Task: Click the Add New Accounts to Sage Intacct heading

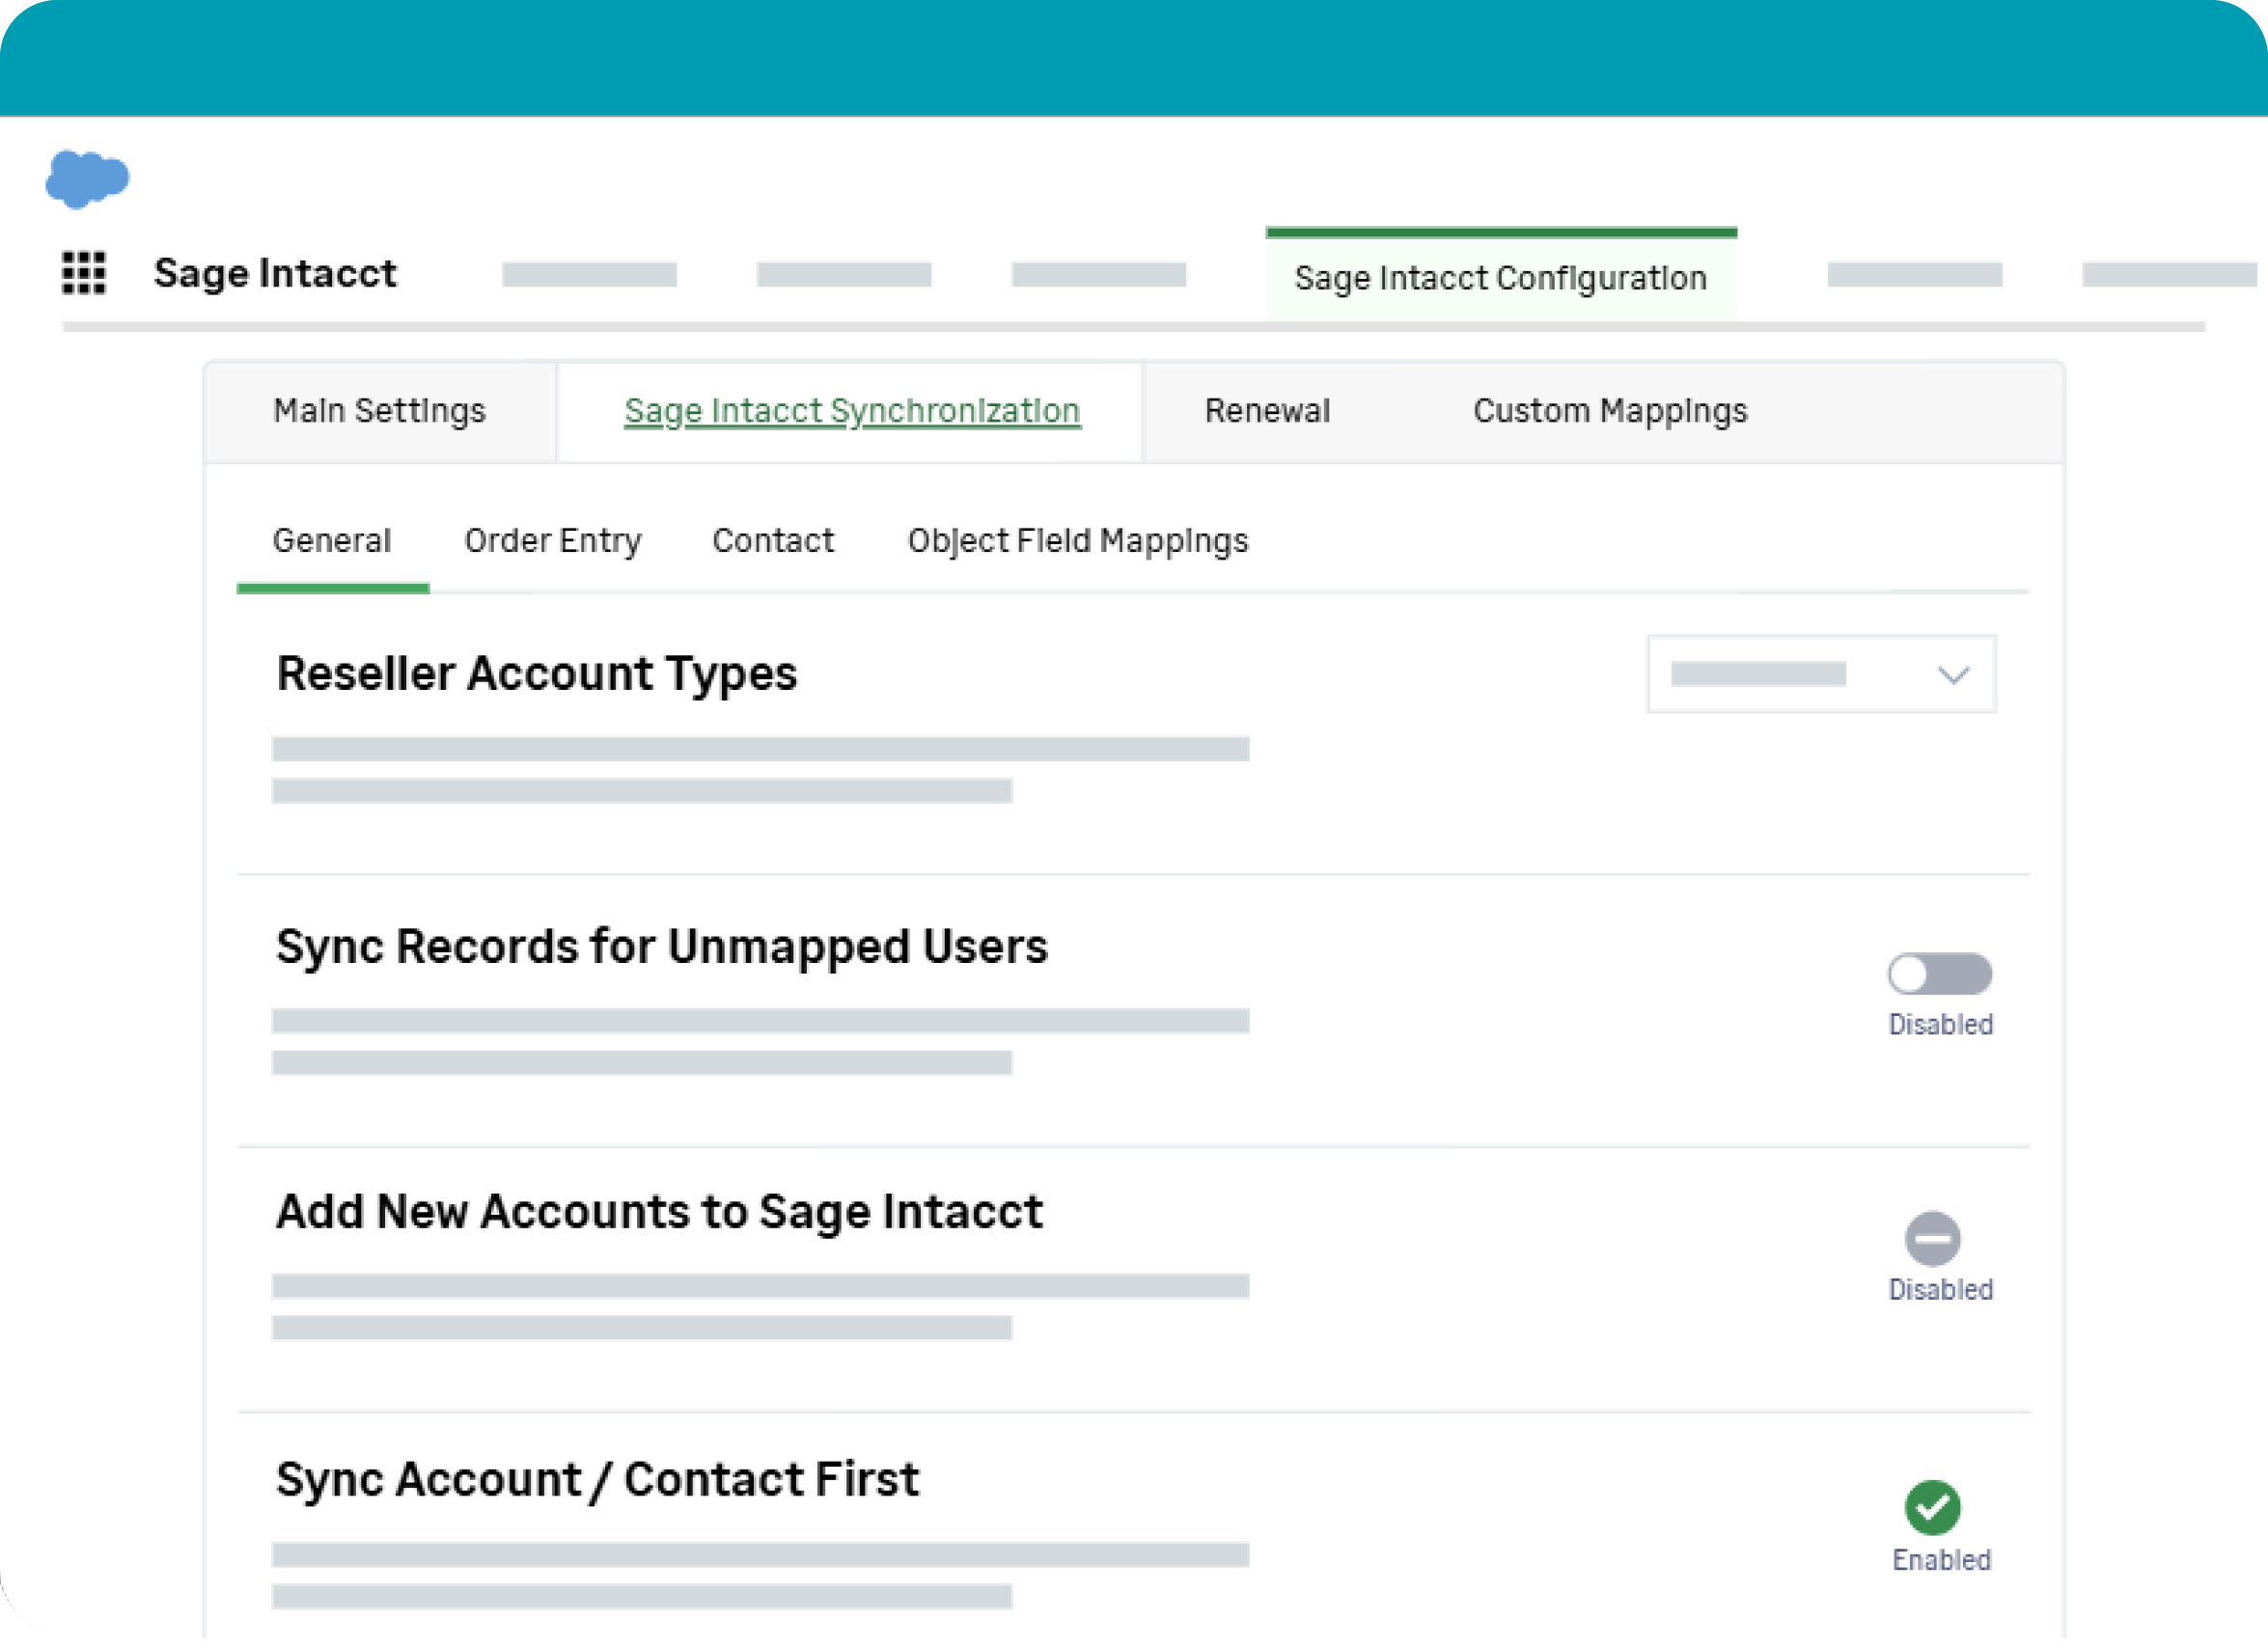Action: coord(659,1211)
